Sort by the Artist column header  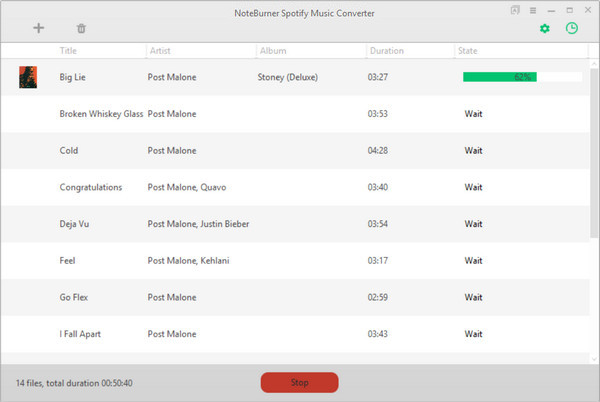(x=160, y=51)
